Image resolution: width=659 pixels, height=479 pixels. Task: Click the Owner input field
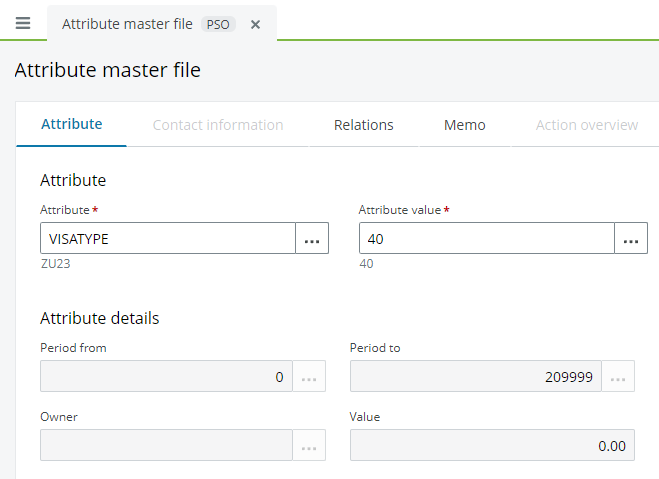point(166,446)
